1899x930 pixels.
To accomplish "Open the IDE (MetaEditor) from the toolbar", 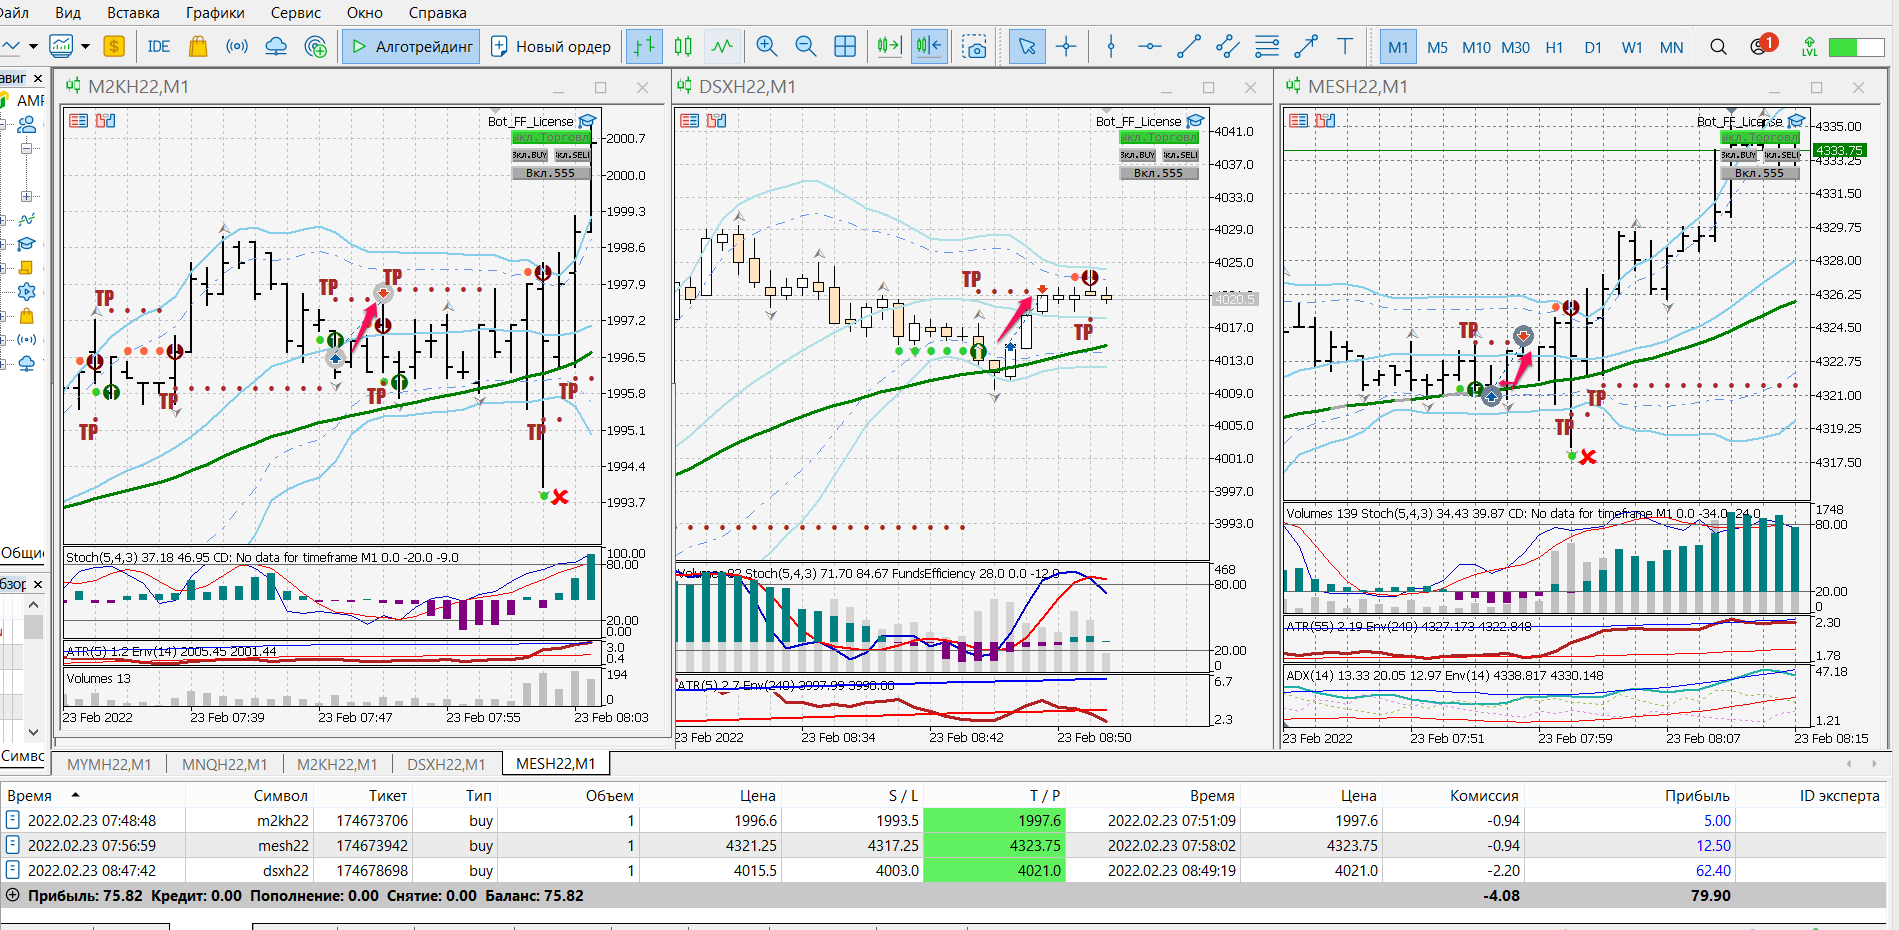I will (158, 46).
